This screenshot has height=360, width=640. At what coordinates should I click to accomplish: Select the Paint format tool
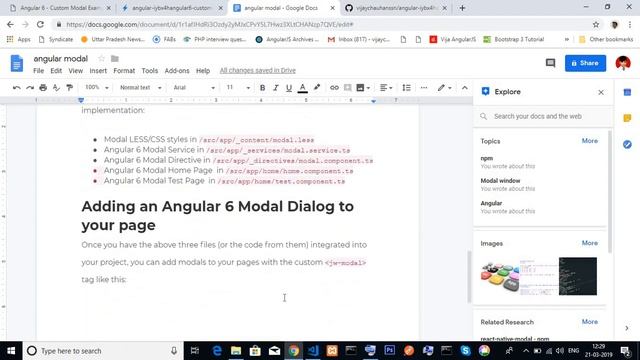click(x=70, y=88)
